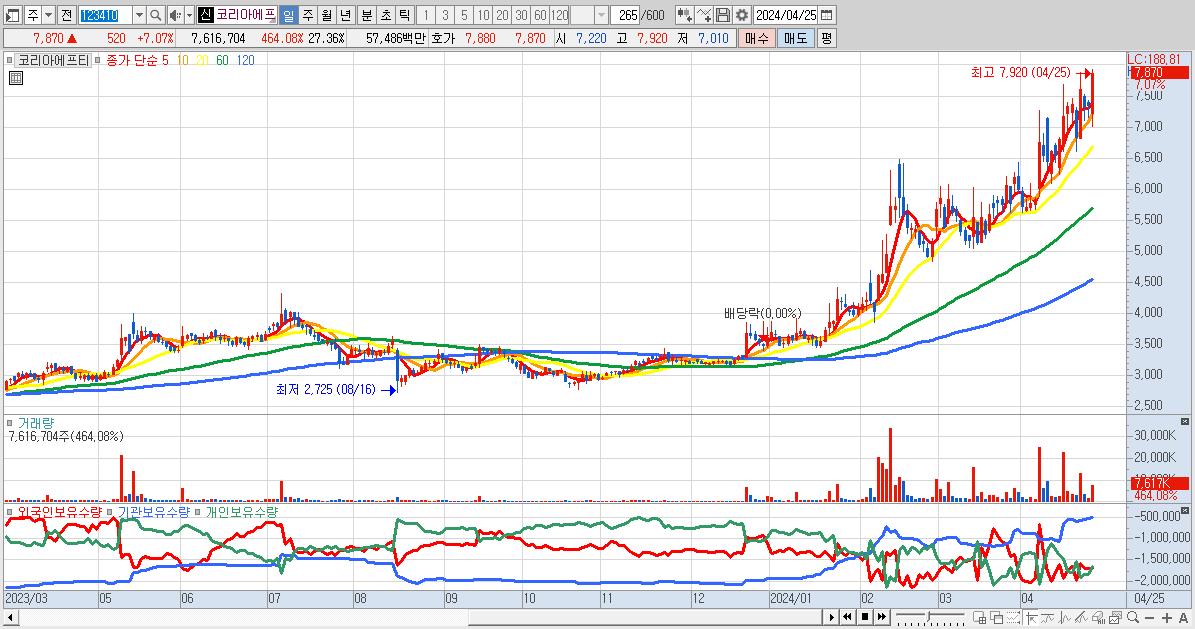Click the 기관보유수량 legend label
Screen dimensions: 1195x629
point(153,512)
